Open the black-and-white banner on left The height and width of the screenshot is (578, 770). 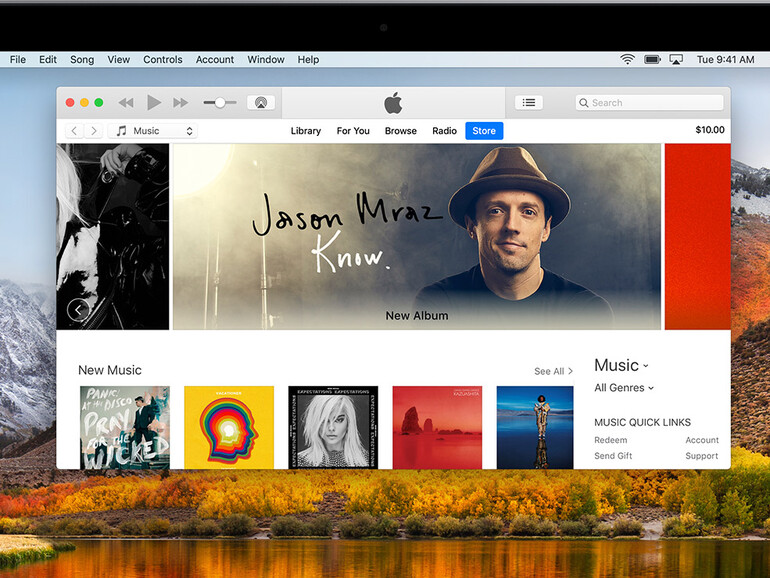click(x=113, y=236)
